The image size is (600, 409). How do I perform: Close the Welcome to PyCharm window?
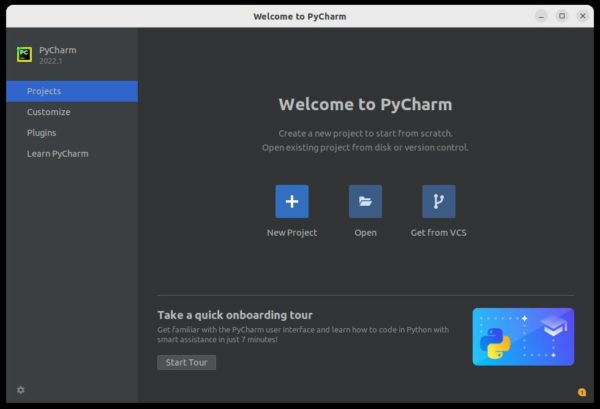[583, 16]
